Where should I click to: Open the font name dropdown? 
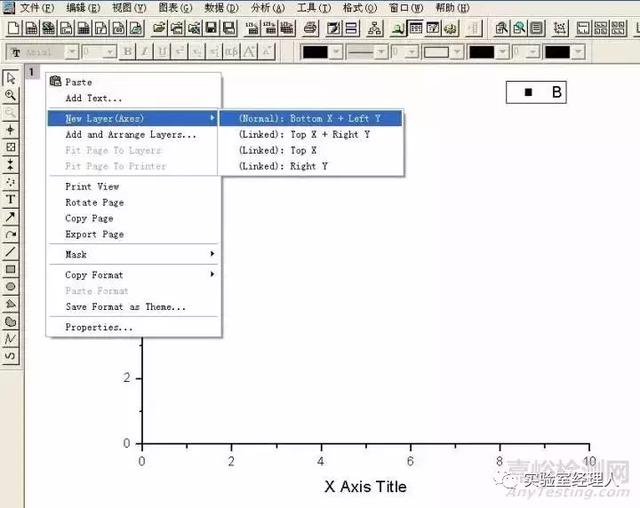point(72,52)
